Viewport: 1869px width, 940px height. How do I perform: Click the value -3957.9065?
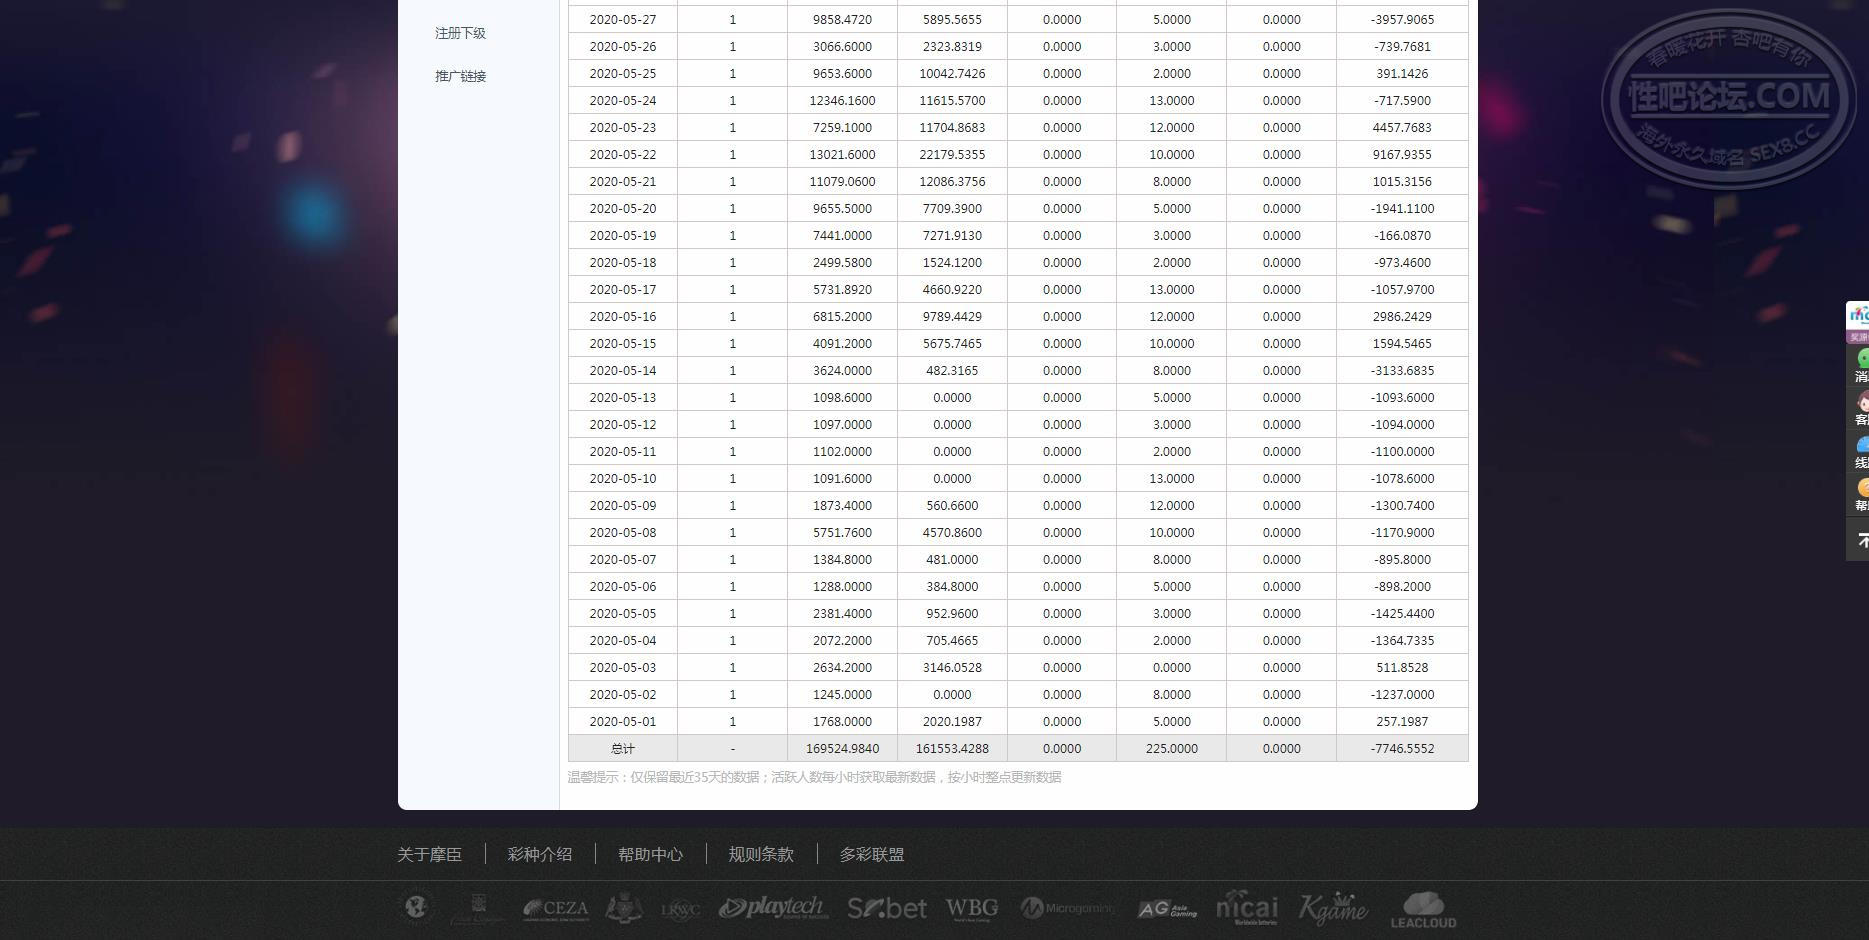pos(1402,19)
